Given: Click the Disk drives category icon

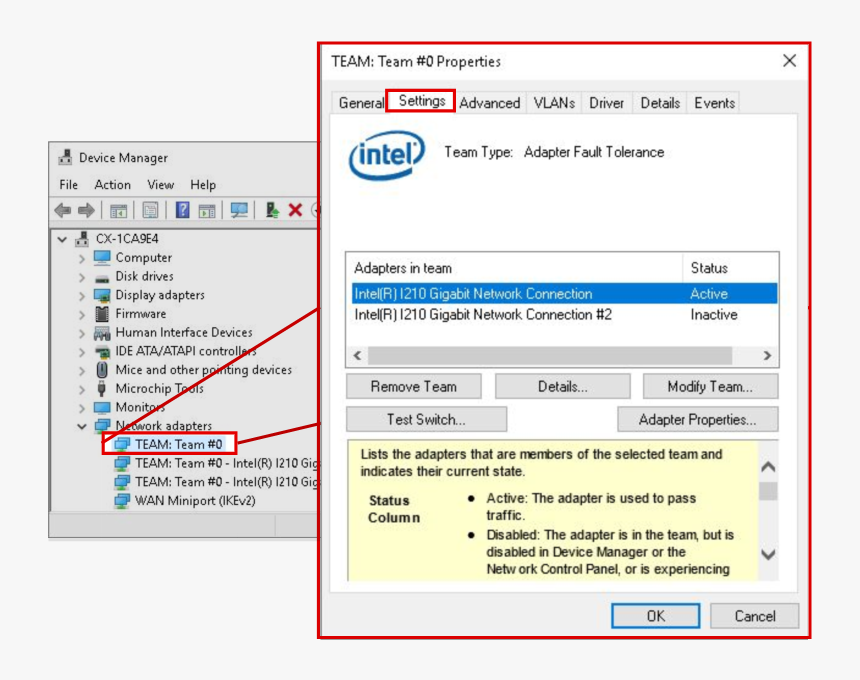Looking at the screenshot, I should [x=102, y=278].
